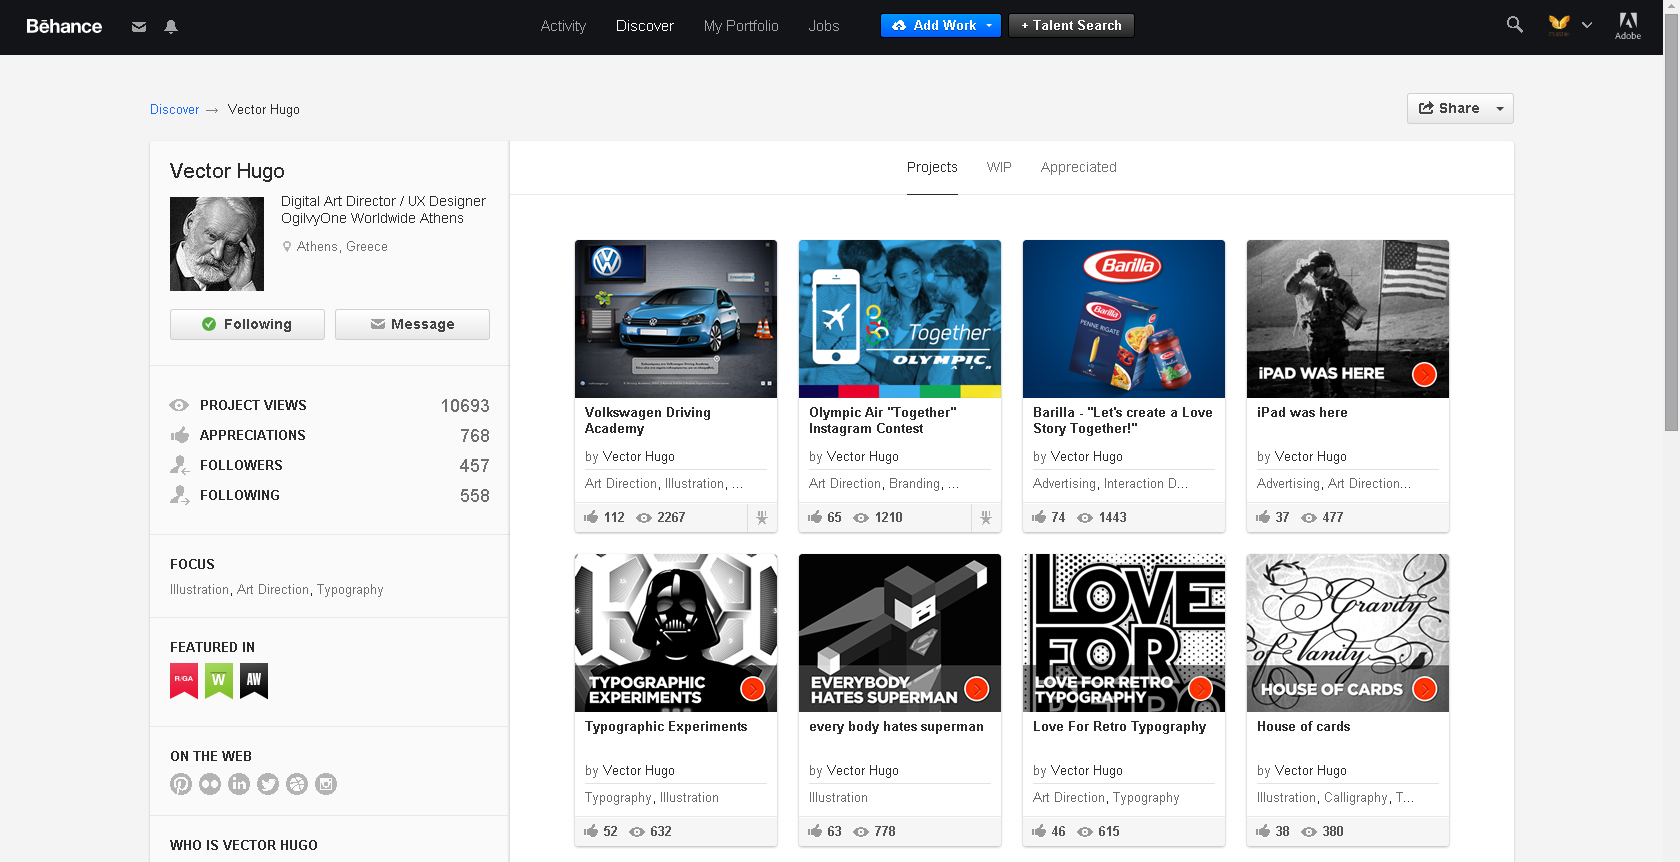Click views eye icon on iPad was here card
Image resolution: width=1680 pixels, height=862 pixels.
point(1309,518)
